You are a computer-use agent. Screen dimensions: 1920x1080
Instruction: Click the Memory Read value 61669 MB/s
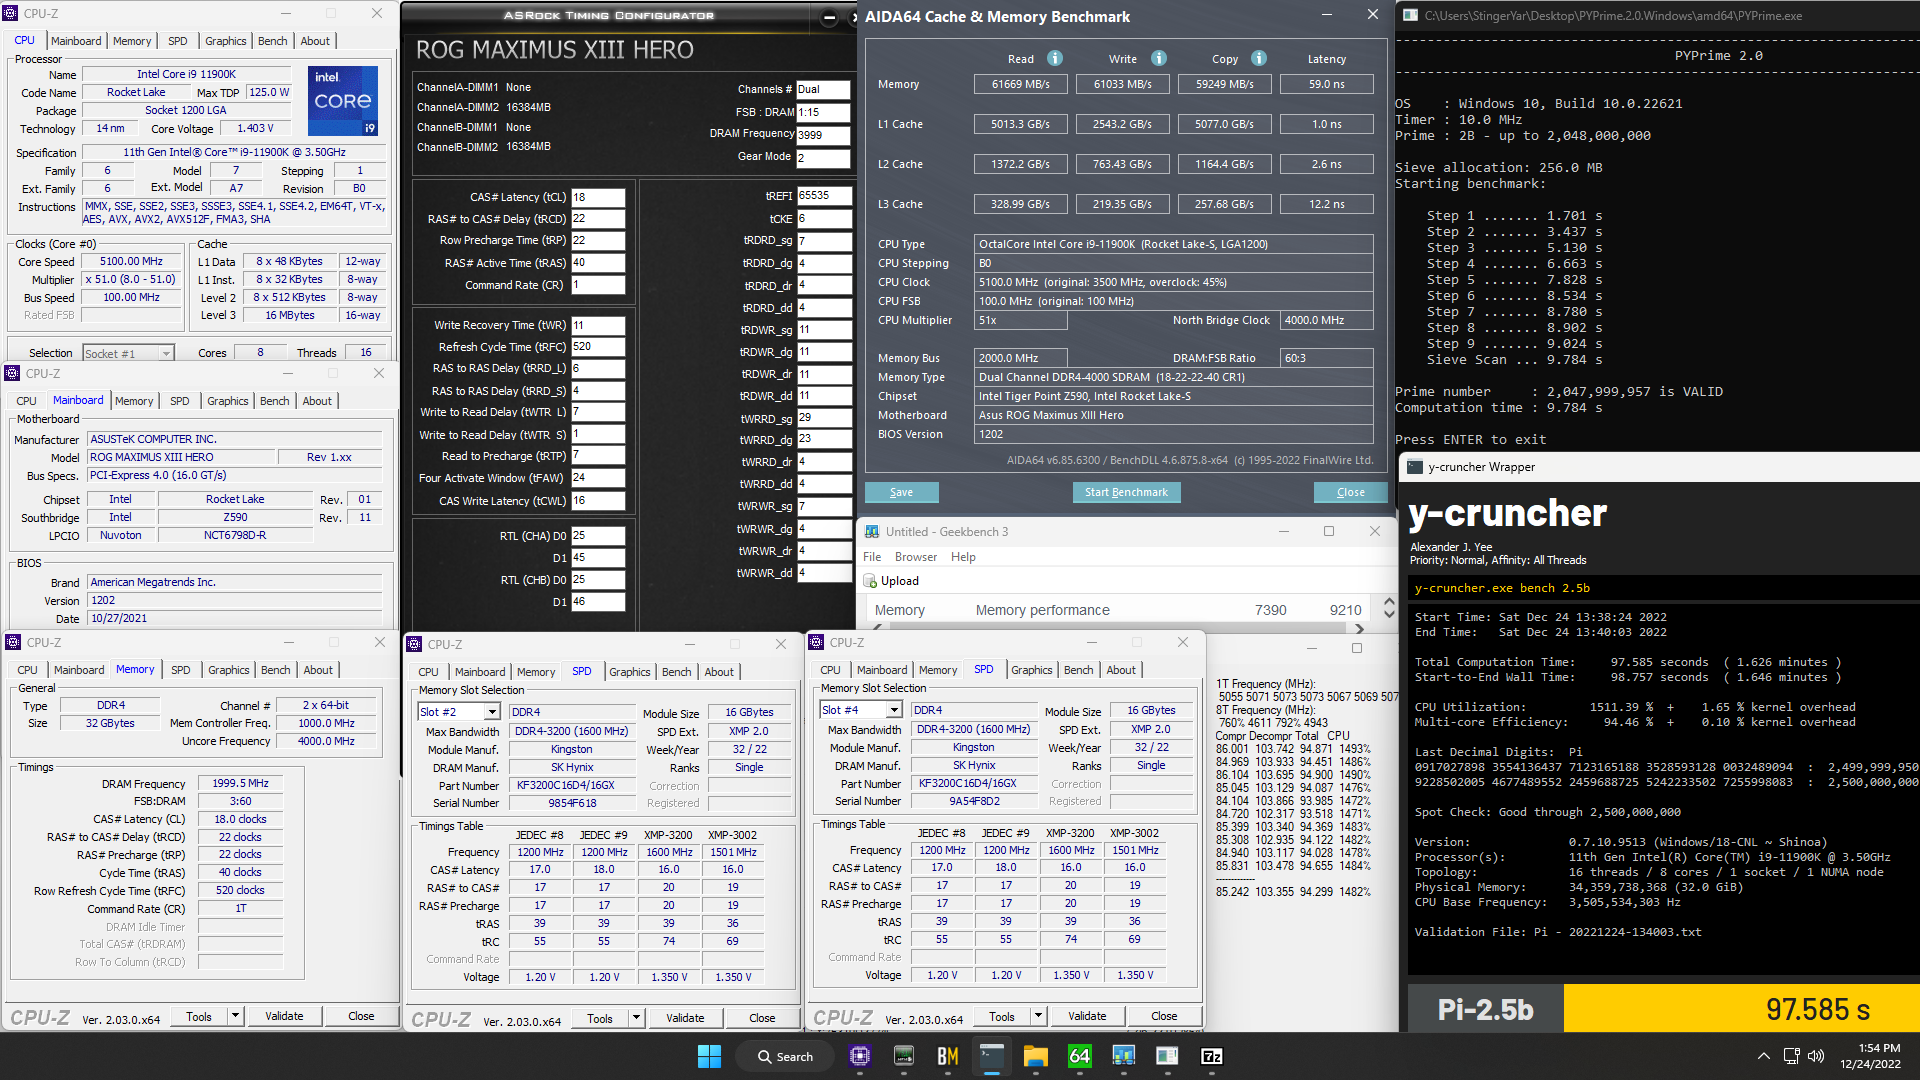pyautogui.click(x=1020, y=84)
